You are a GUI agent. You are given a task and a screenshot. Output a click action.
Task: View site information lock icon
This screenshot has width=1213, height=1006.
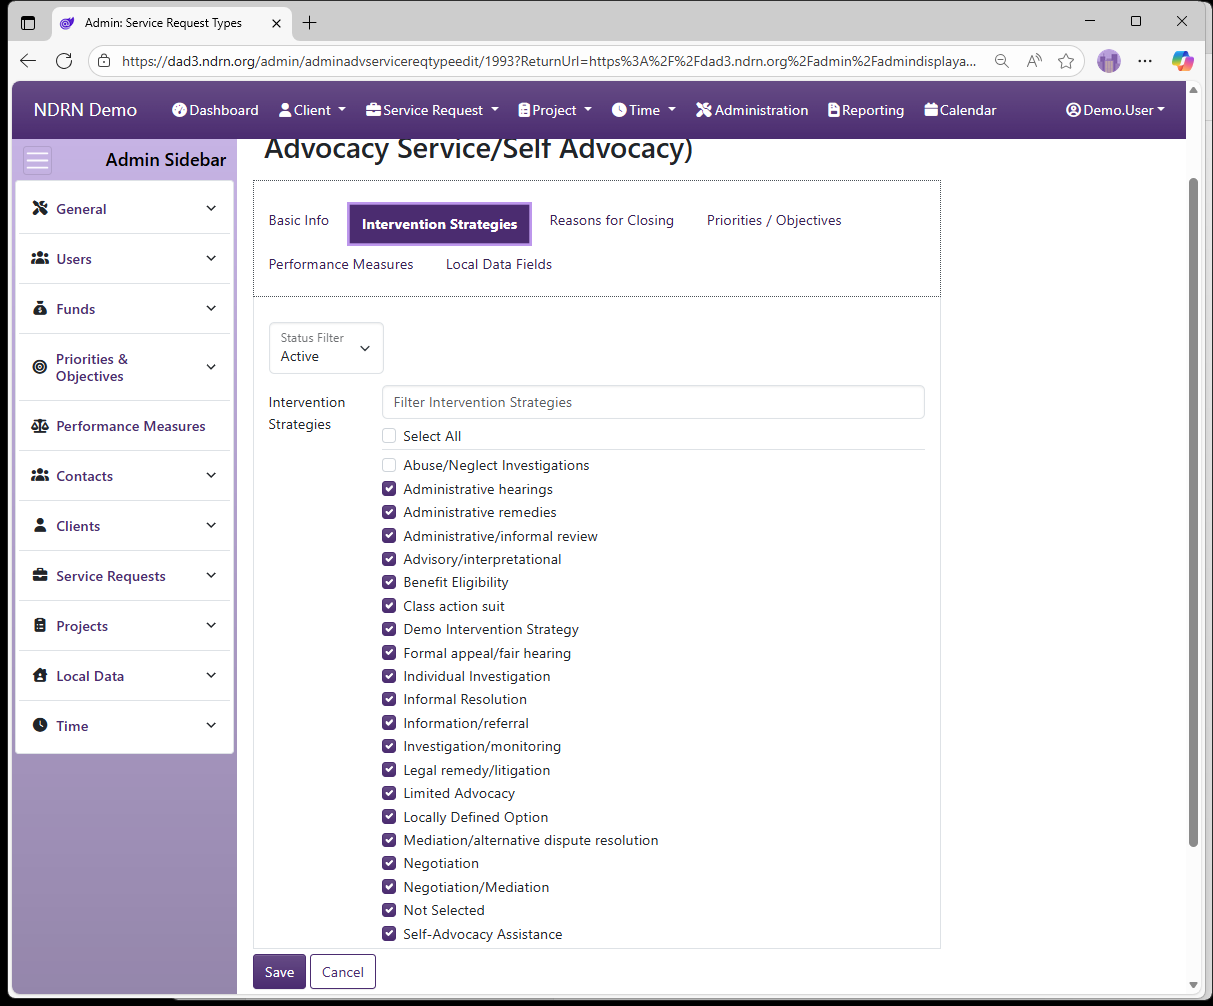point(104,61)
